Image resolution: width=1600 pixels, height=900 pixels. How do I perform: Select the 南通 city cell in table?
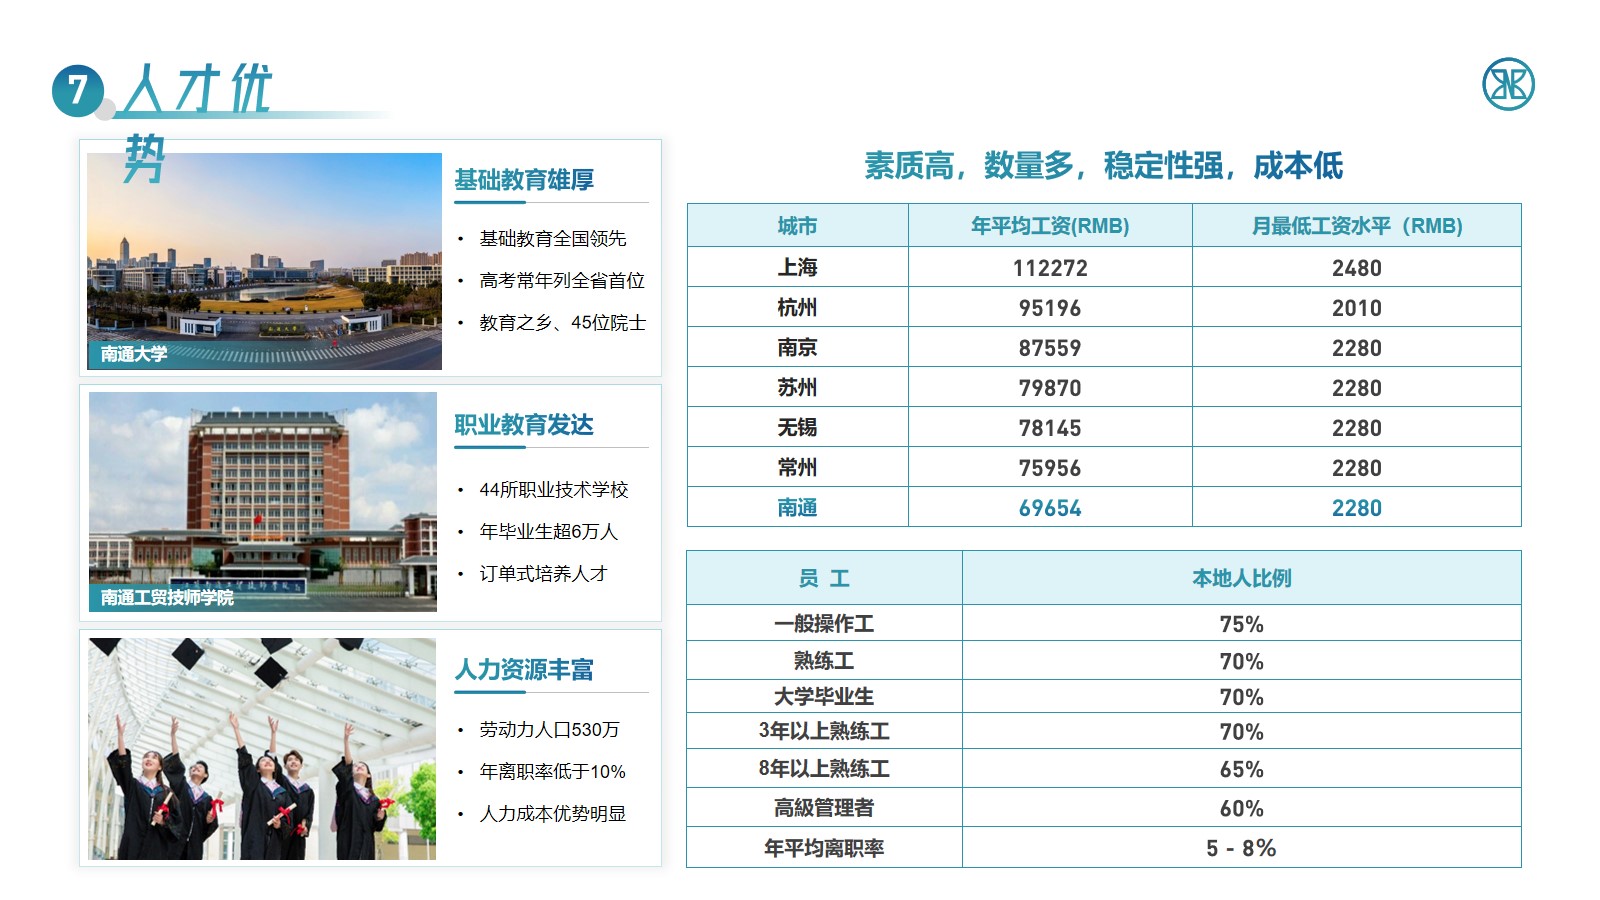point(797,508)
